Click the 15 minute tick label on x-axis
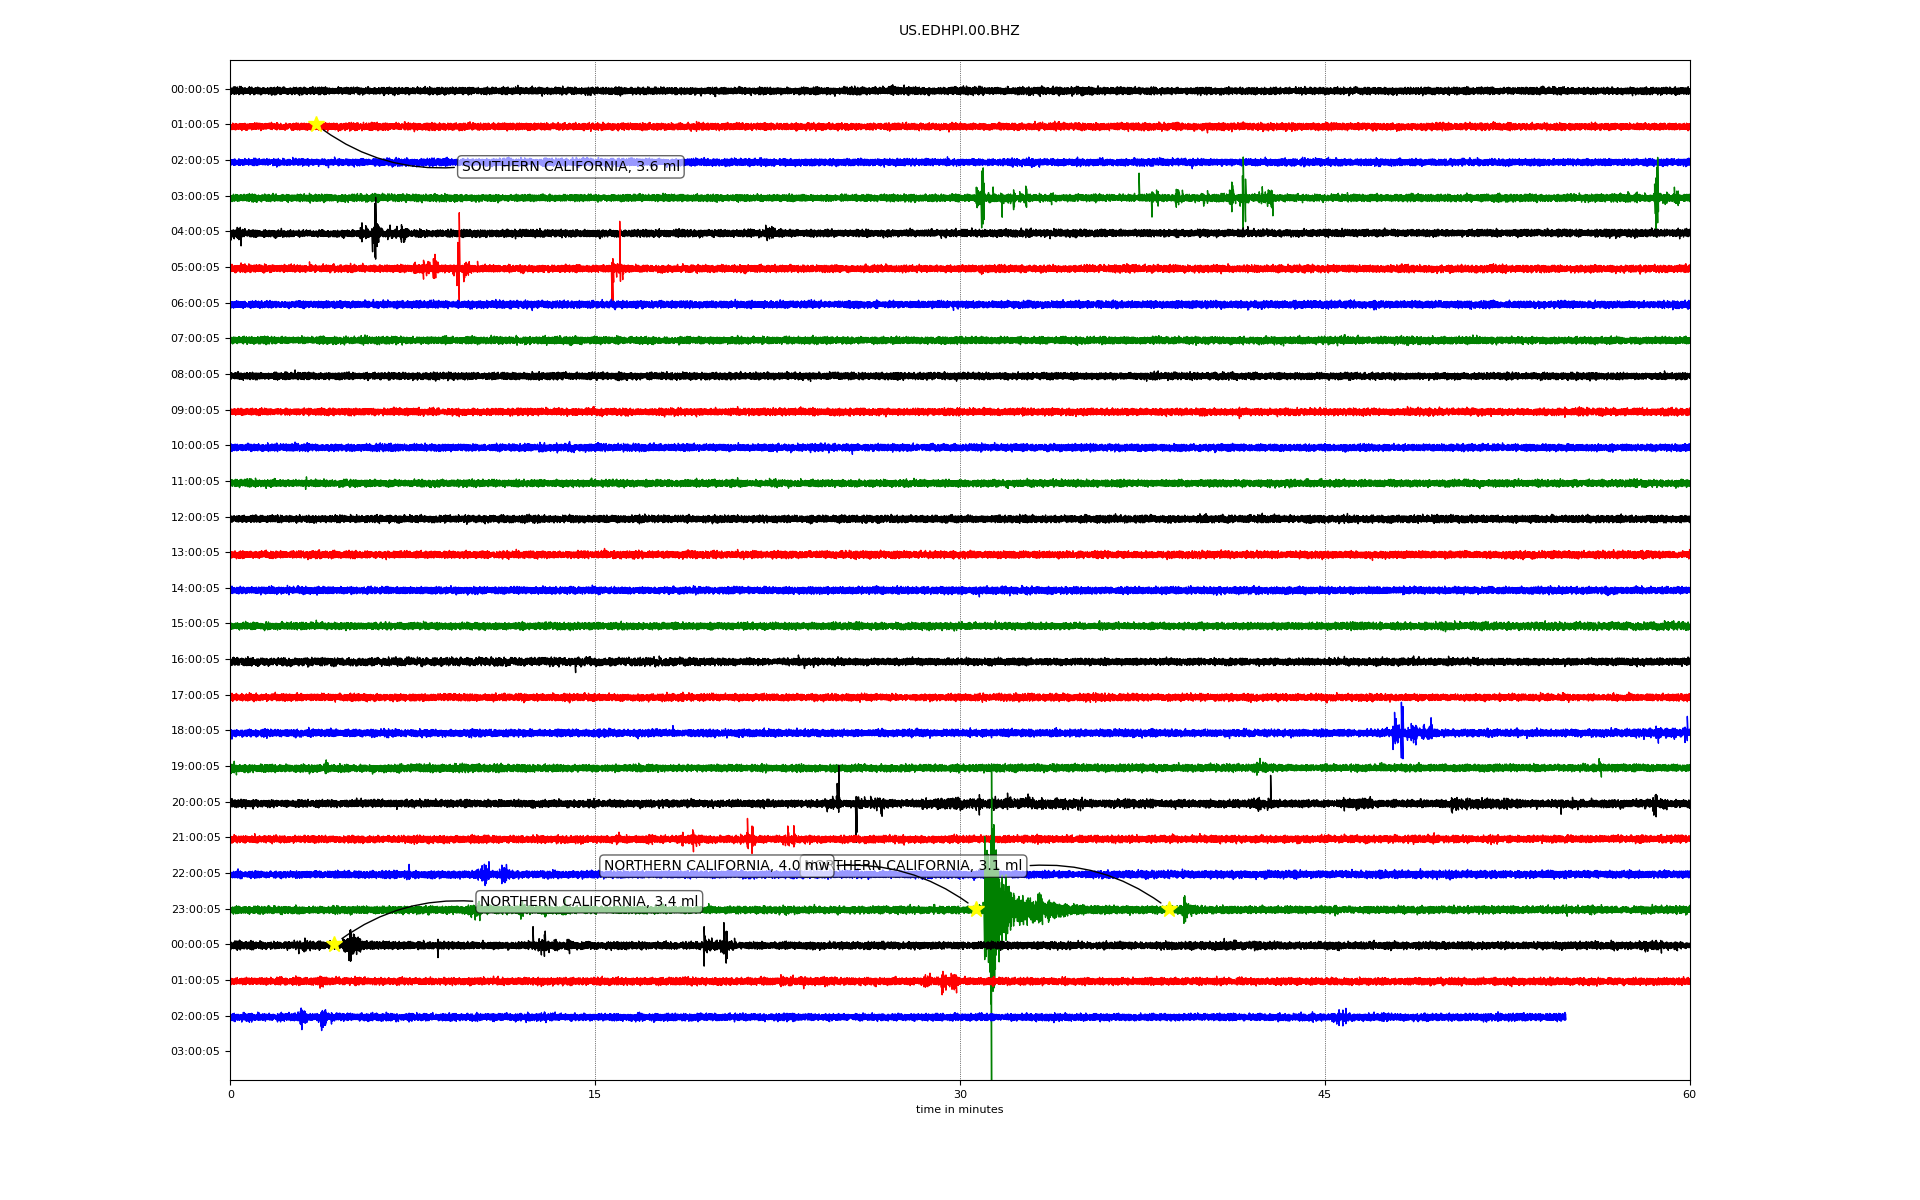The height and width of the screenshot is (1200, 1920). coord(595,1094)
